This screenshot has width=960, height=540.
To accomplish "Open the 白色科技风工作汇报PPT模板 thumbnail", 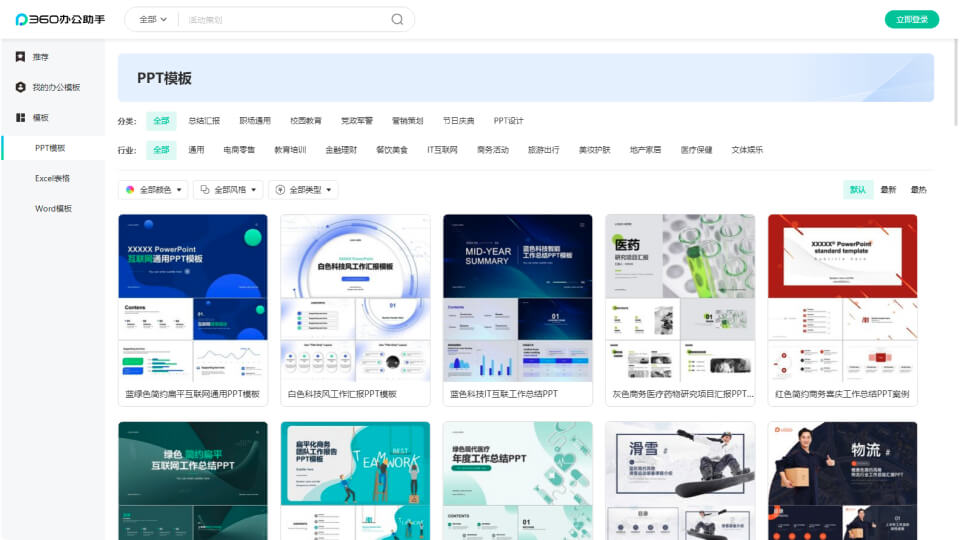I will click(x=355, y=298).
